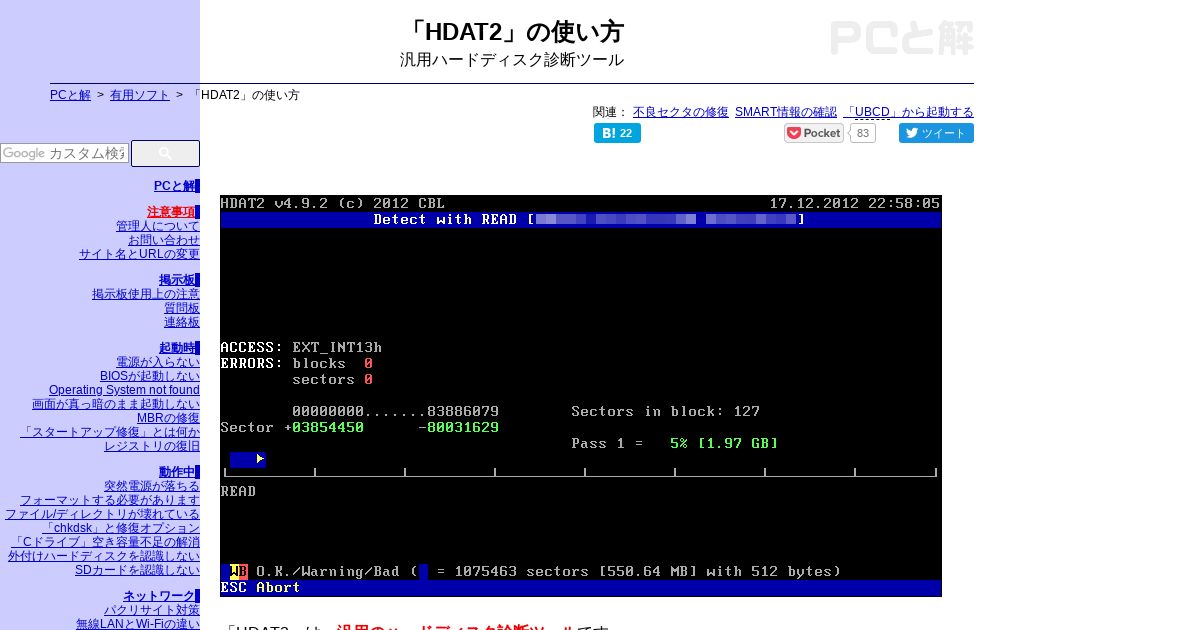Open sidebar link 質問板
The width and height of the screenshot is (1200, 630).
pos(182,308)
